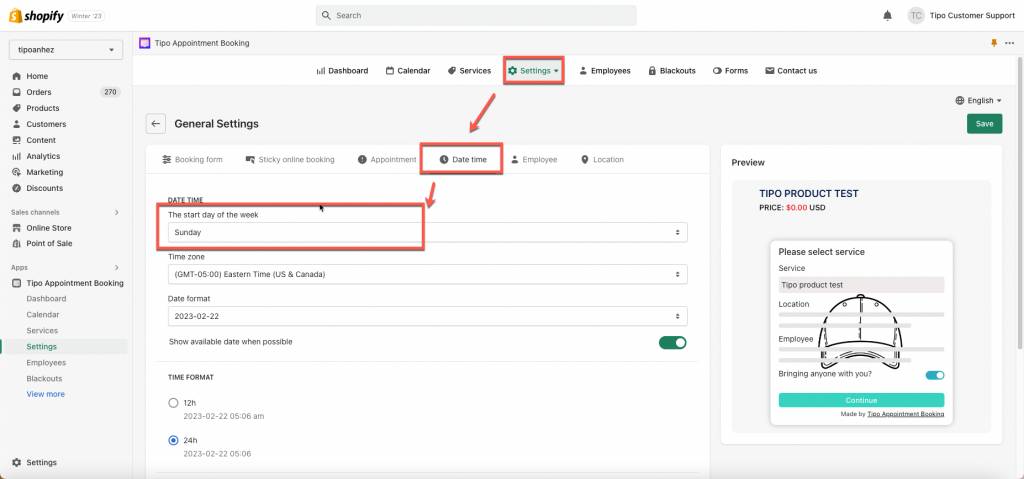
Task: Expand the Settings dropdown menu
Action: (x=534, y=71)
